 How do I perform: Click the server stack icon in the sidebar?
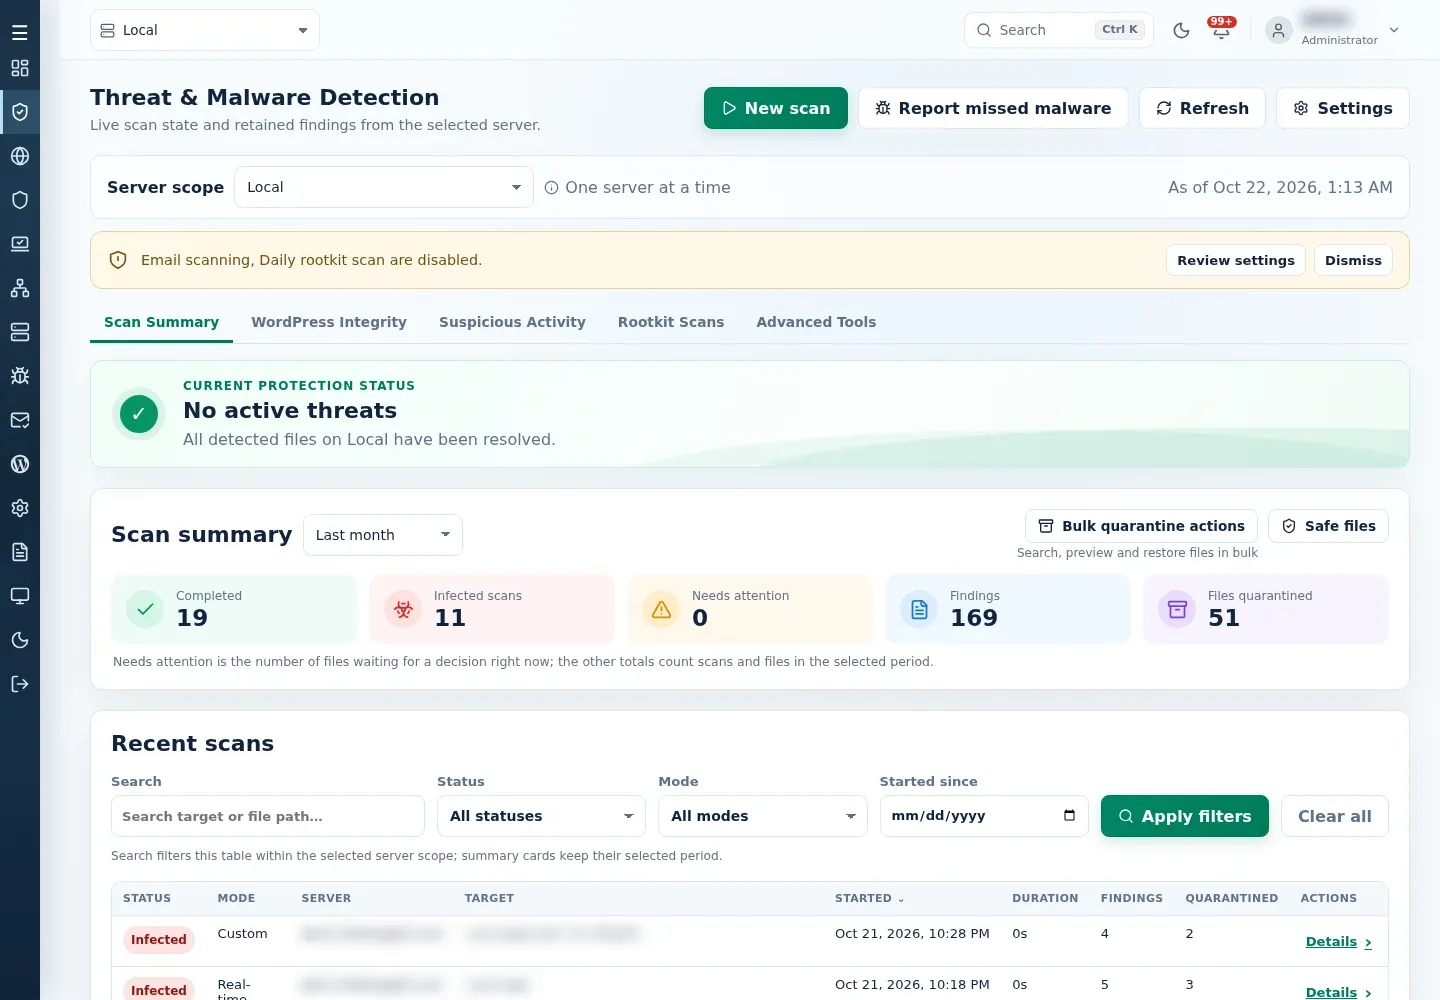[20, 332]
